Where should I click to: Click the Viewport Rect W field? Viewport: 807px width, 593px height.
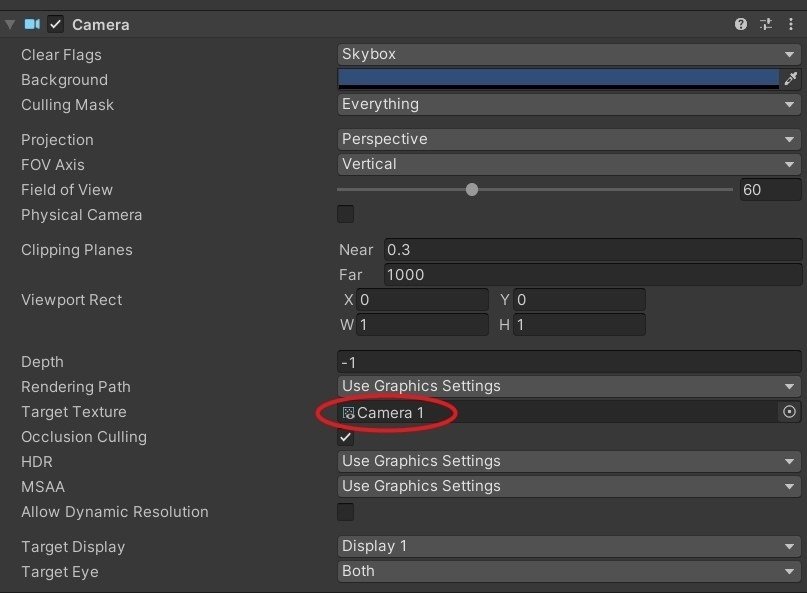(x=423, y=325)
